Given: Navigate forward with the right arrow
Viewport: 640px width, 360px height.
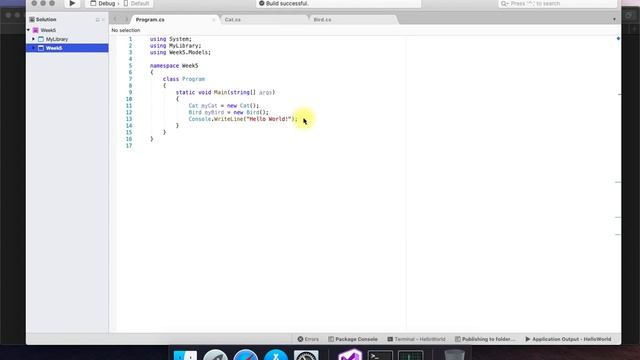Looking at the screenshot, I should pyautogui.click(x=127, y=19).
